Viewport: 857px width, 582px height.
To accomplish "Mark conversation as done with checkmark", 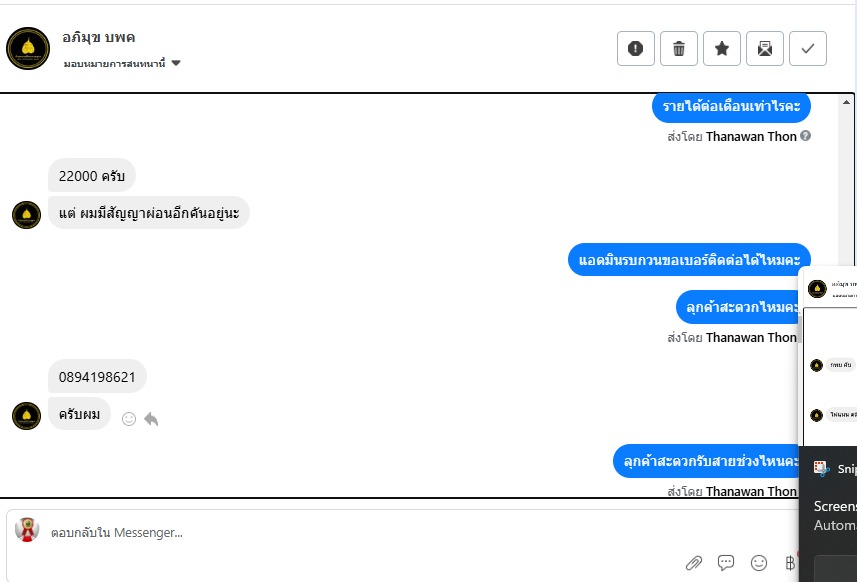I will click(808, 49).
